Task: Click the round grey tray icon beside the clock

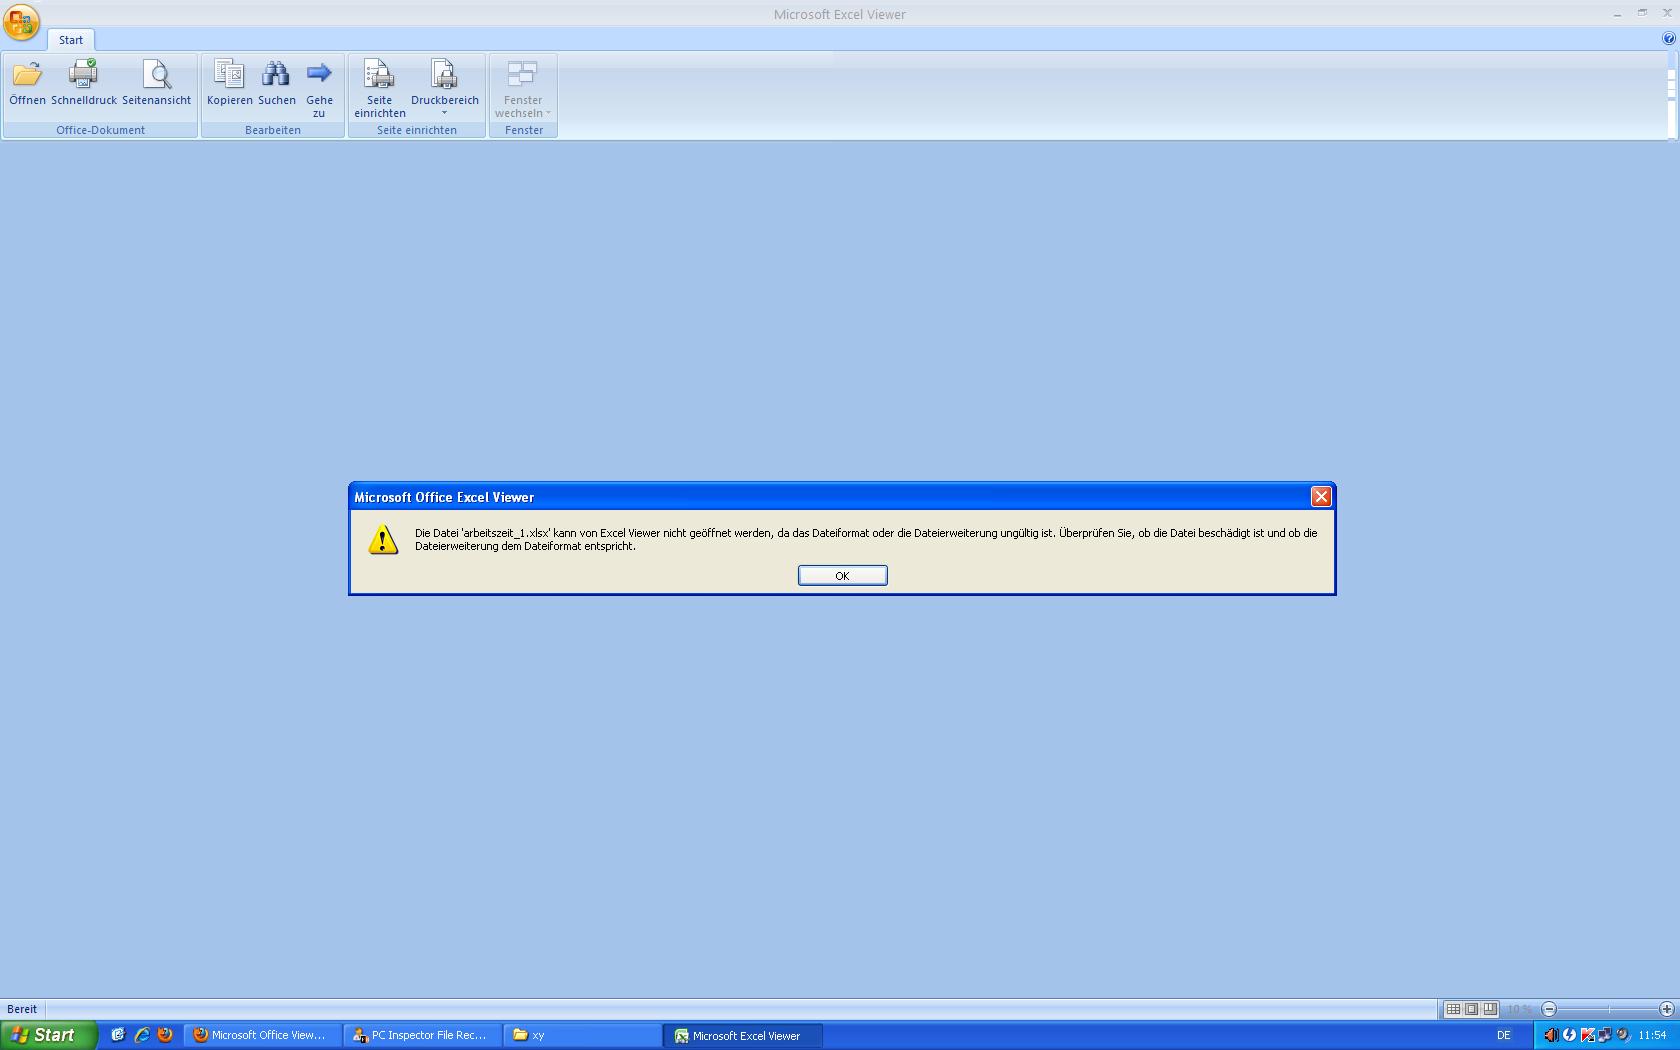Action: coord(1622,1035)
